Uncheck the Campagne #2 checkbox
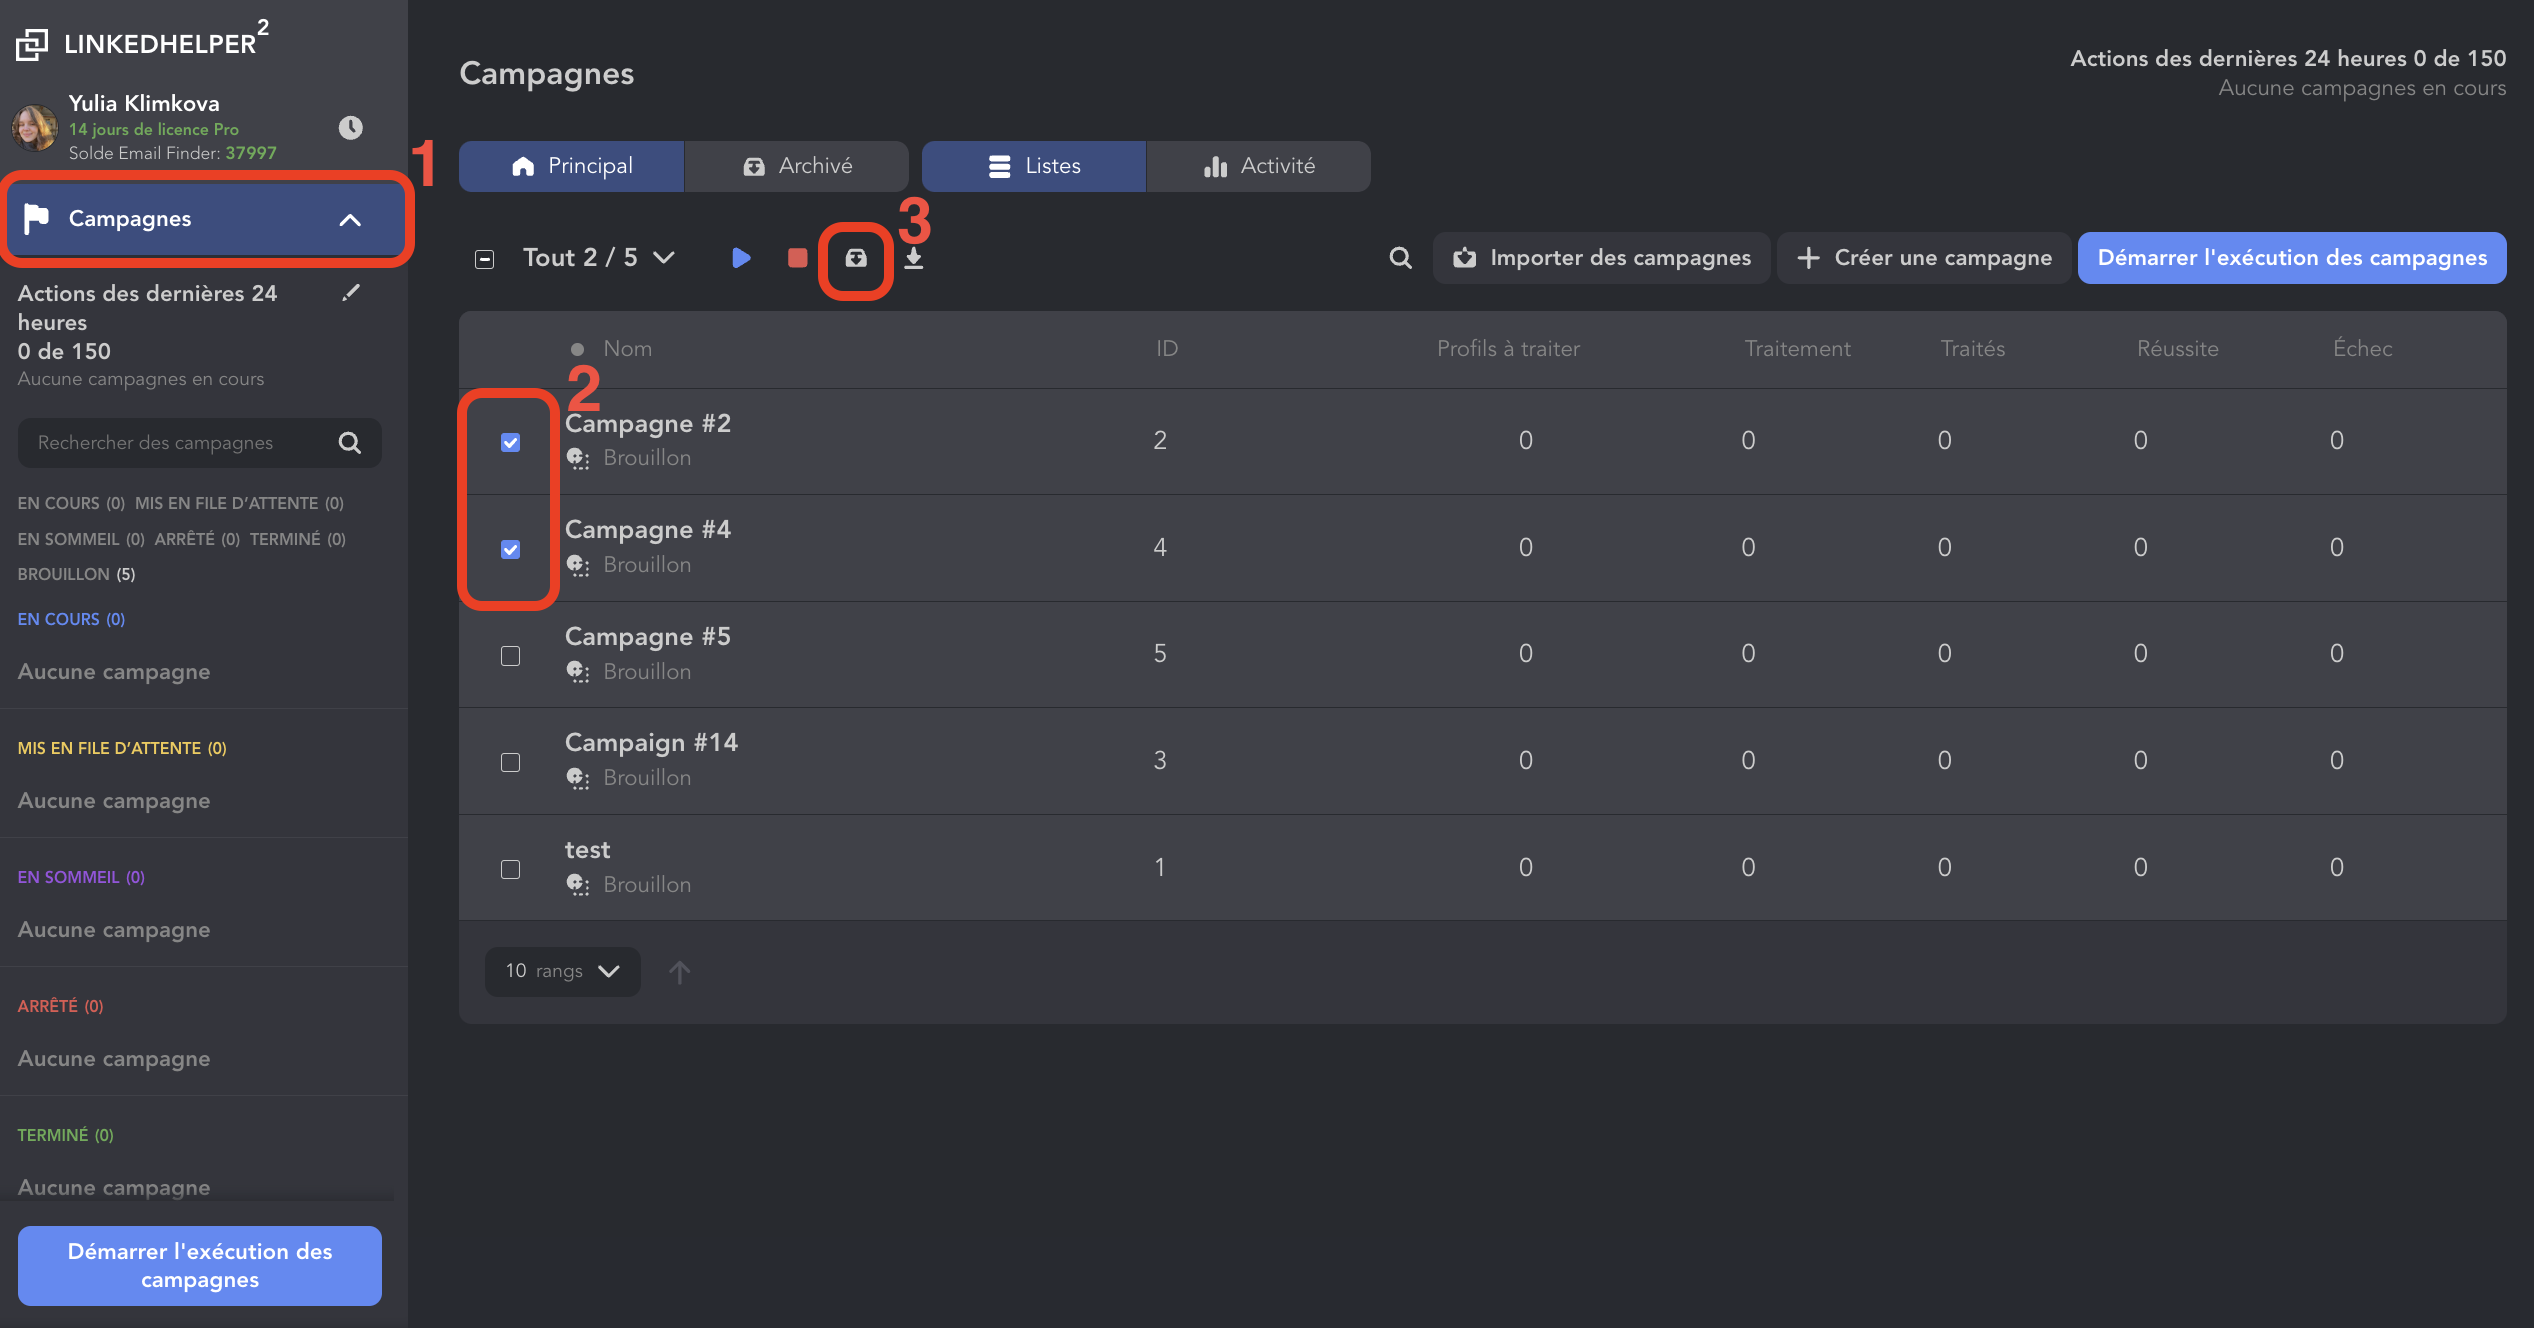The image size is (2534, 1328). click(x=510, y=442)
